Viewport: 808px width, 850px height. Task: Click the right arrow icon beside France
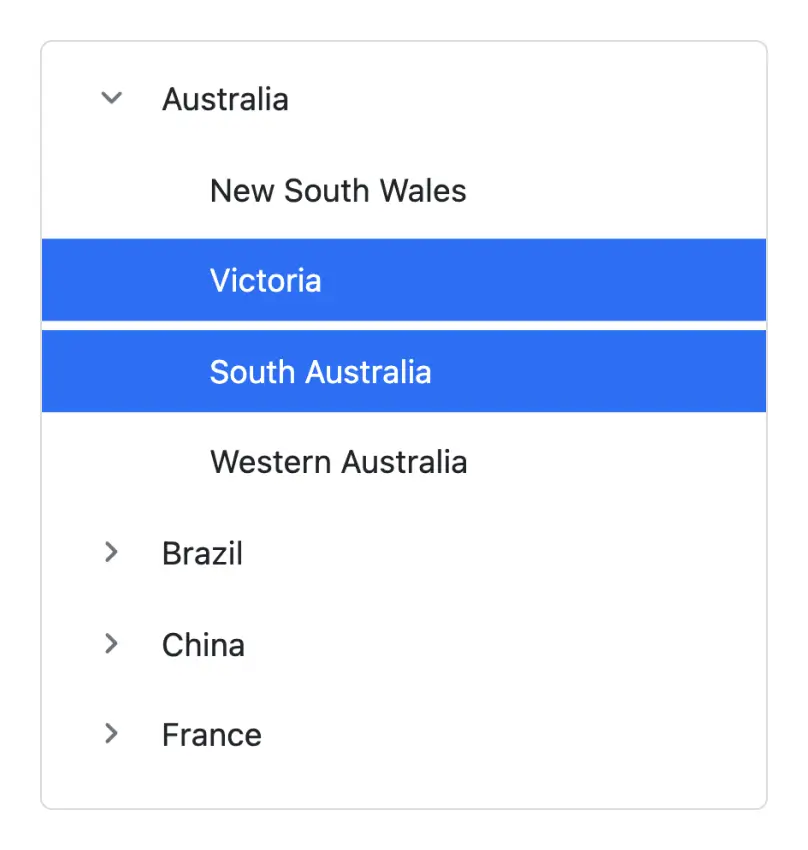112,735
